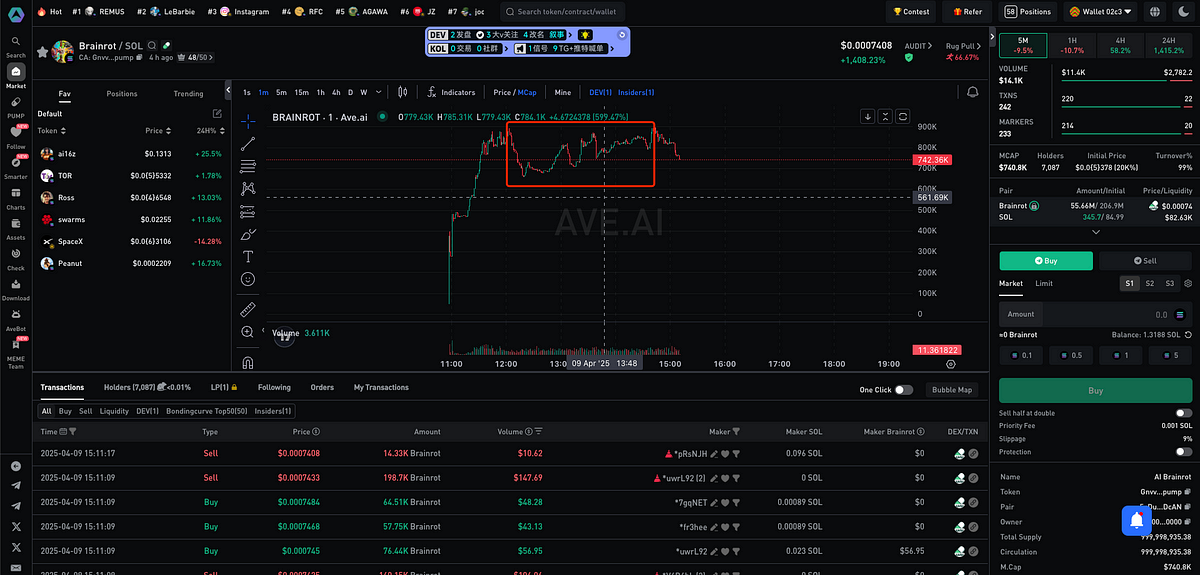Open the Limit order tab

point(1043,283)
